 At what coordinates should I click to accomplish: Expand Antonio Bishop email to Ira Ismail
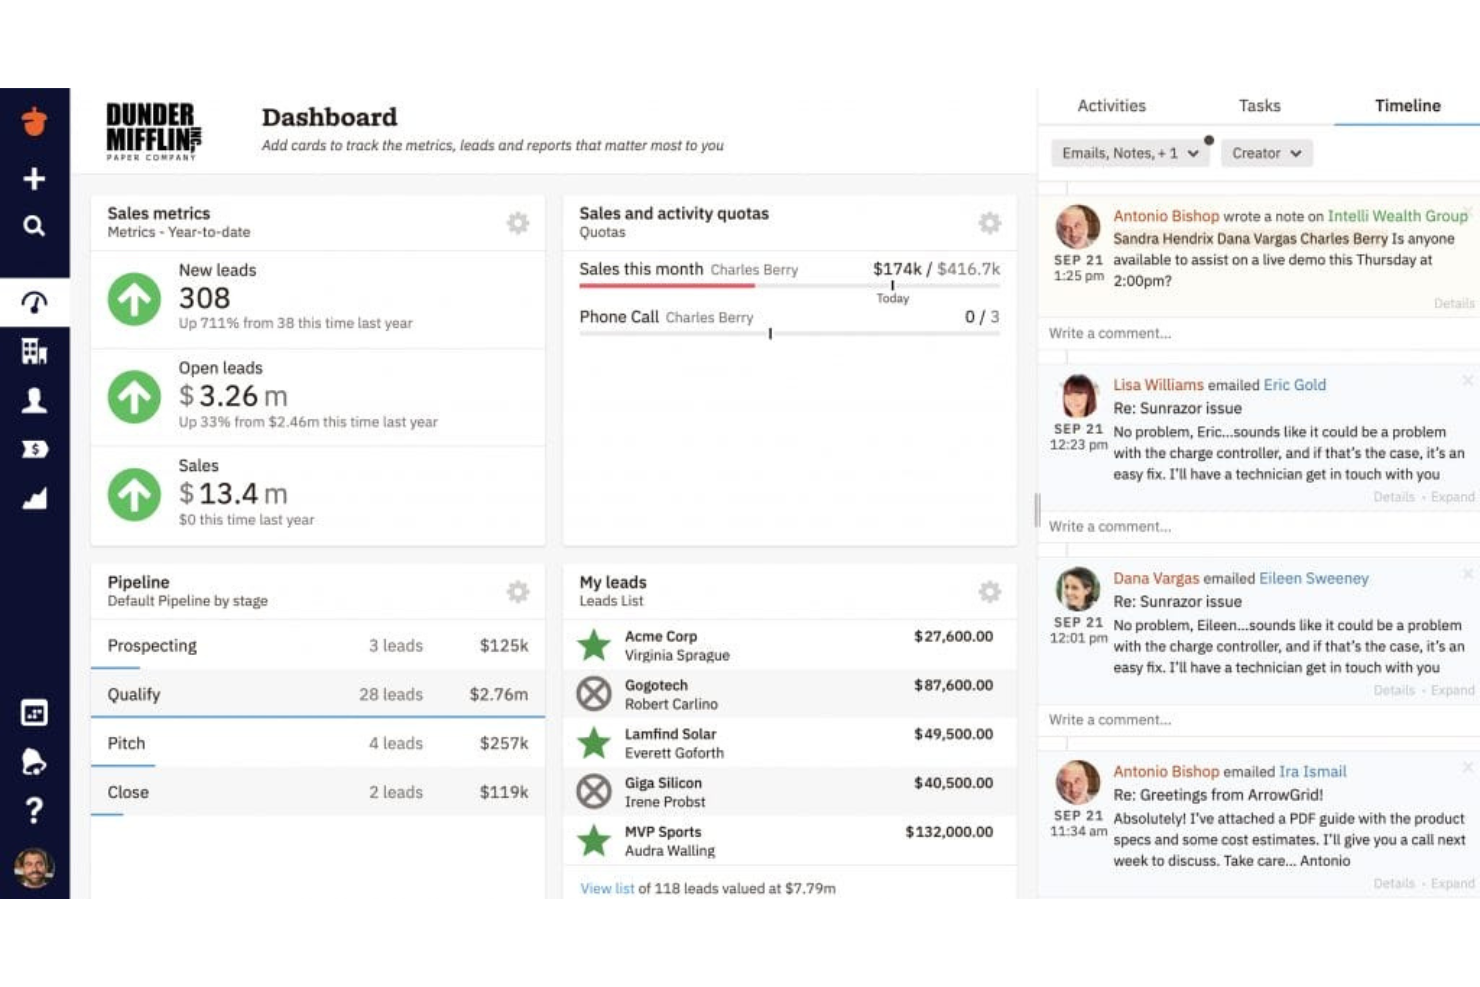1452,883
